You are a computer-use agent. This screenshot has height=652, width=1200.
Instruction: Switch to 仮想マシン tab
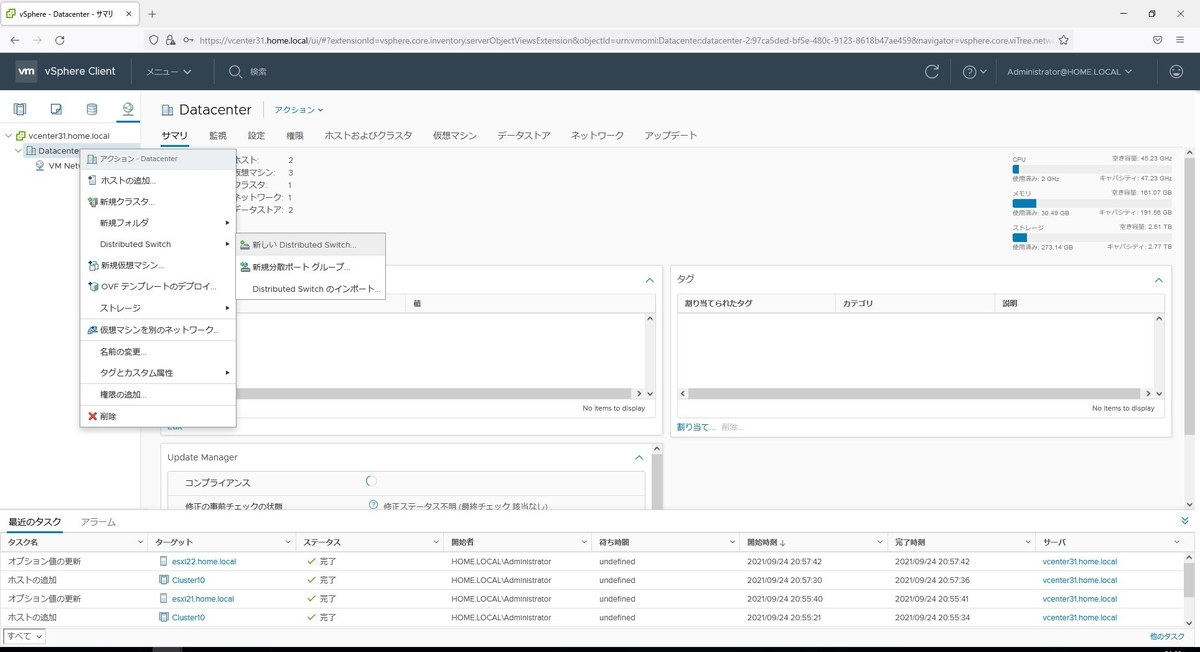[455, 135]
